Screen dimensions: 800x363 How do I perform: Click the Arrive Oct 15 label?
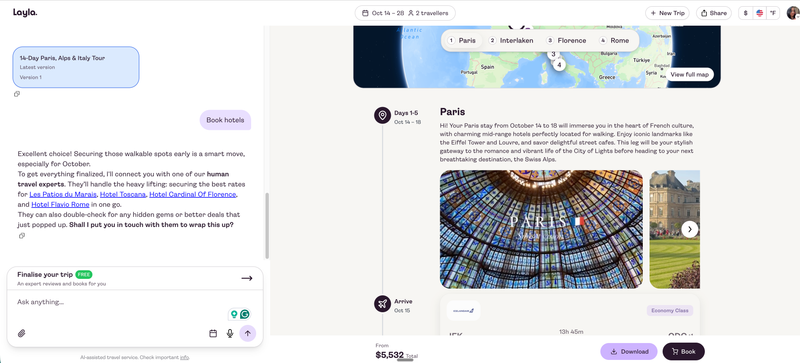(x=403, y=306)
